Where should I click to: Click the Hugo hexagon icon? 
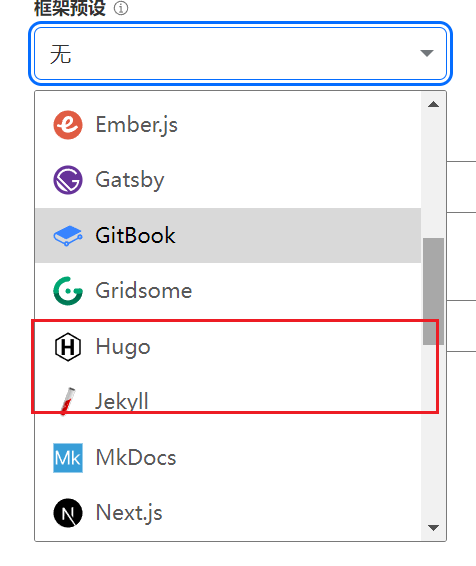[68, 347]
